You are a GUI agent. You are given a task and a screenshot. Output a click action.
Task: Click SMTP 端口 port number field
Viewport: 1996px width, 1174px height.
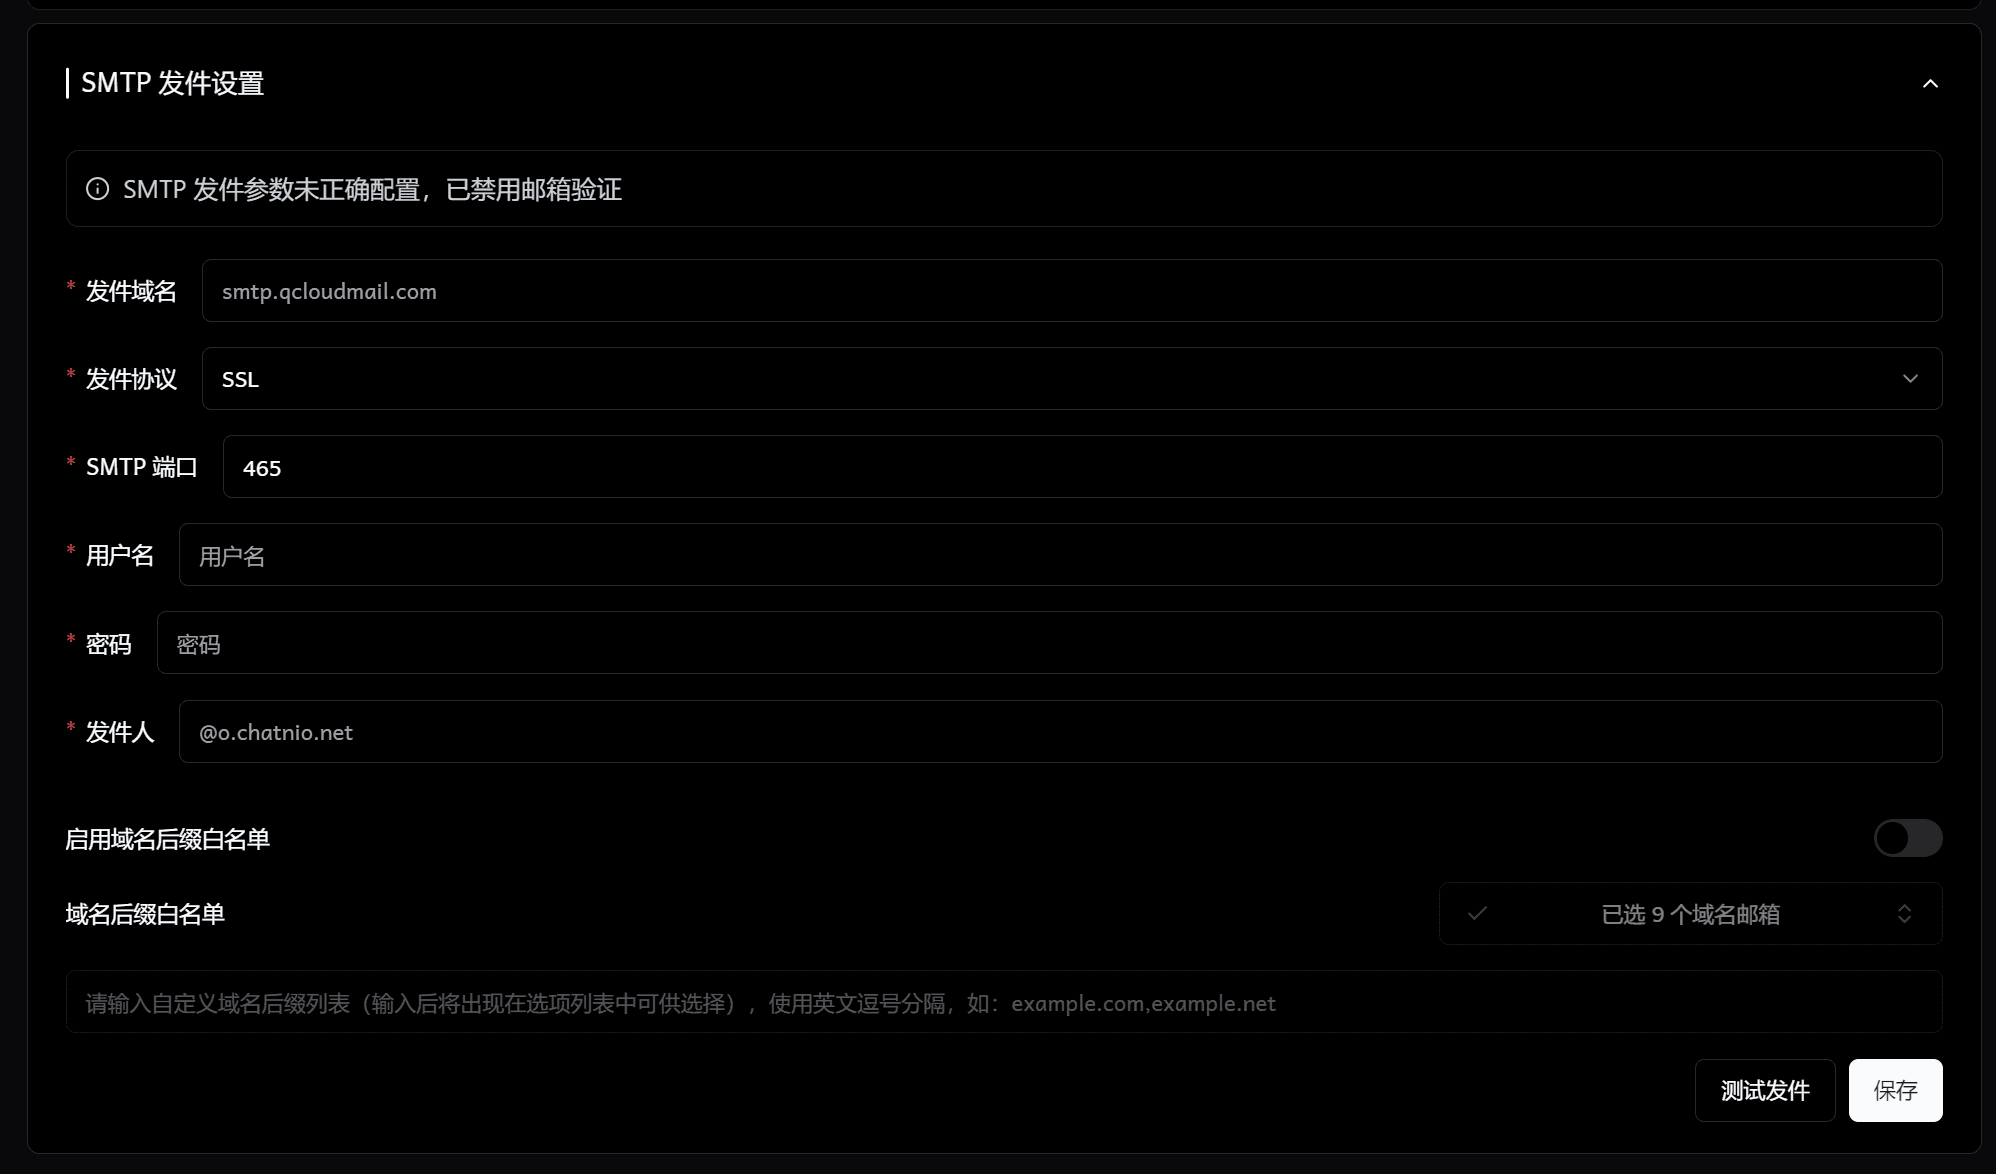1083,467
